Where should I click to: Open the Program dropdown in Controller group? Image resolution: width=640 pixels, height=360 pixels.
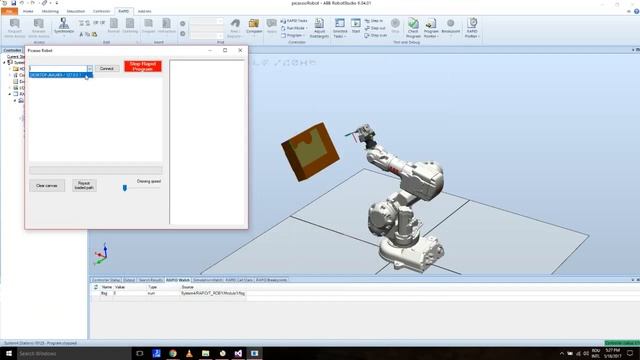click(x=292, y=36)
